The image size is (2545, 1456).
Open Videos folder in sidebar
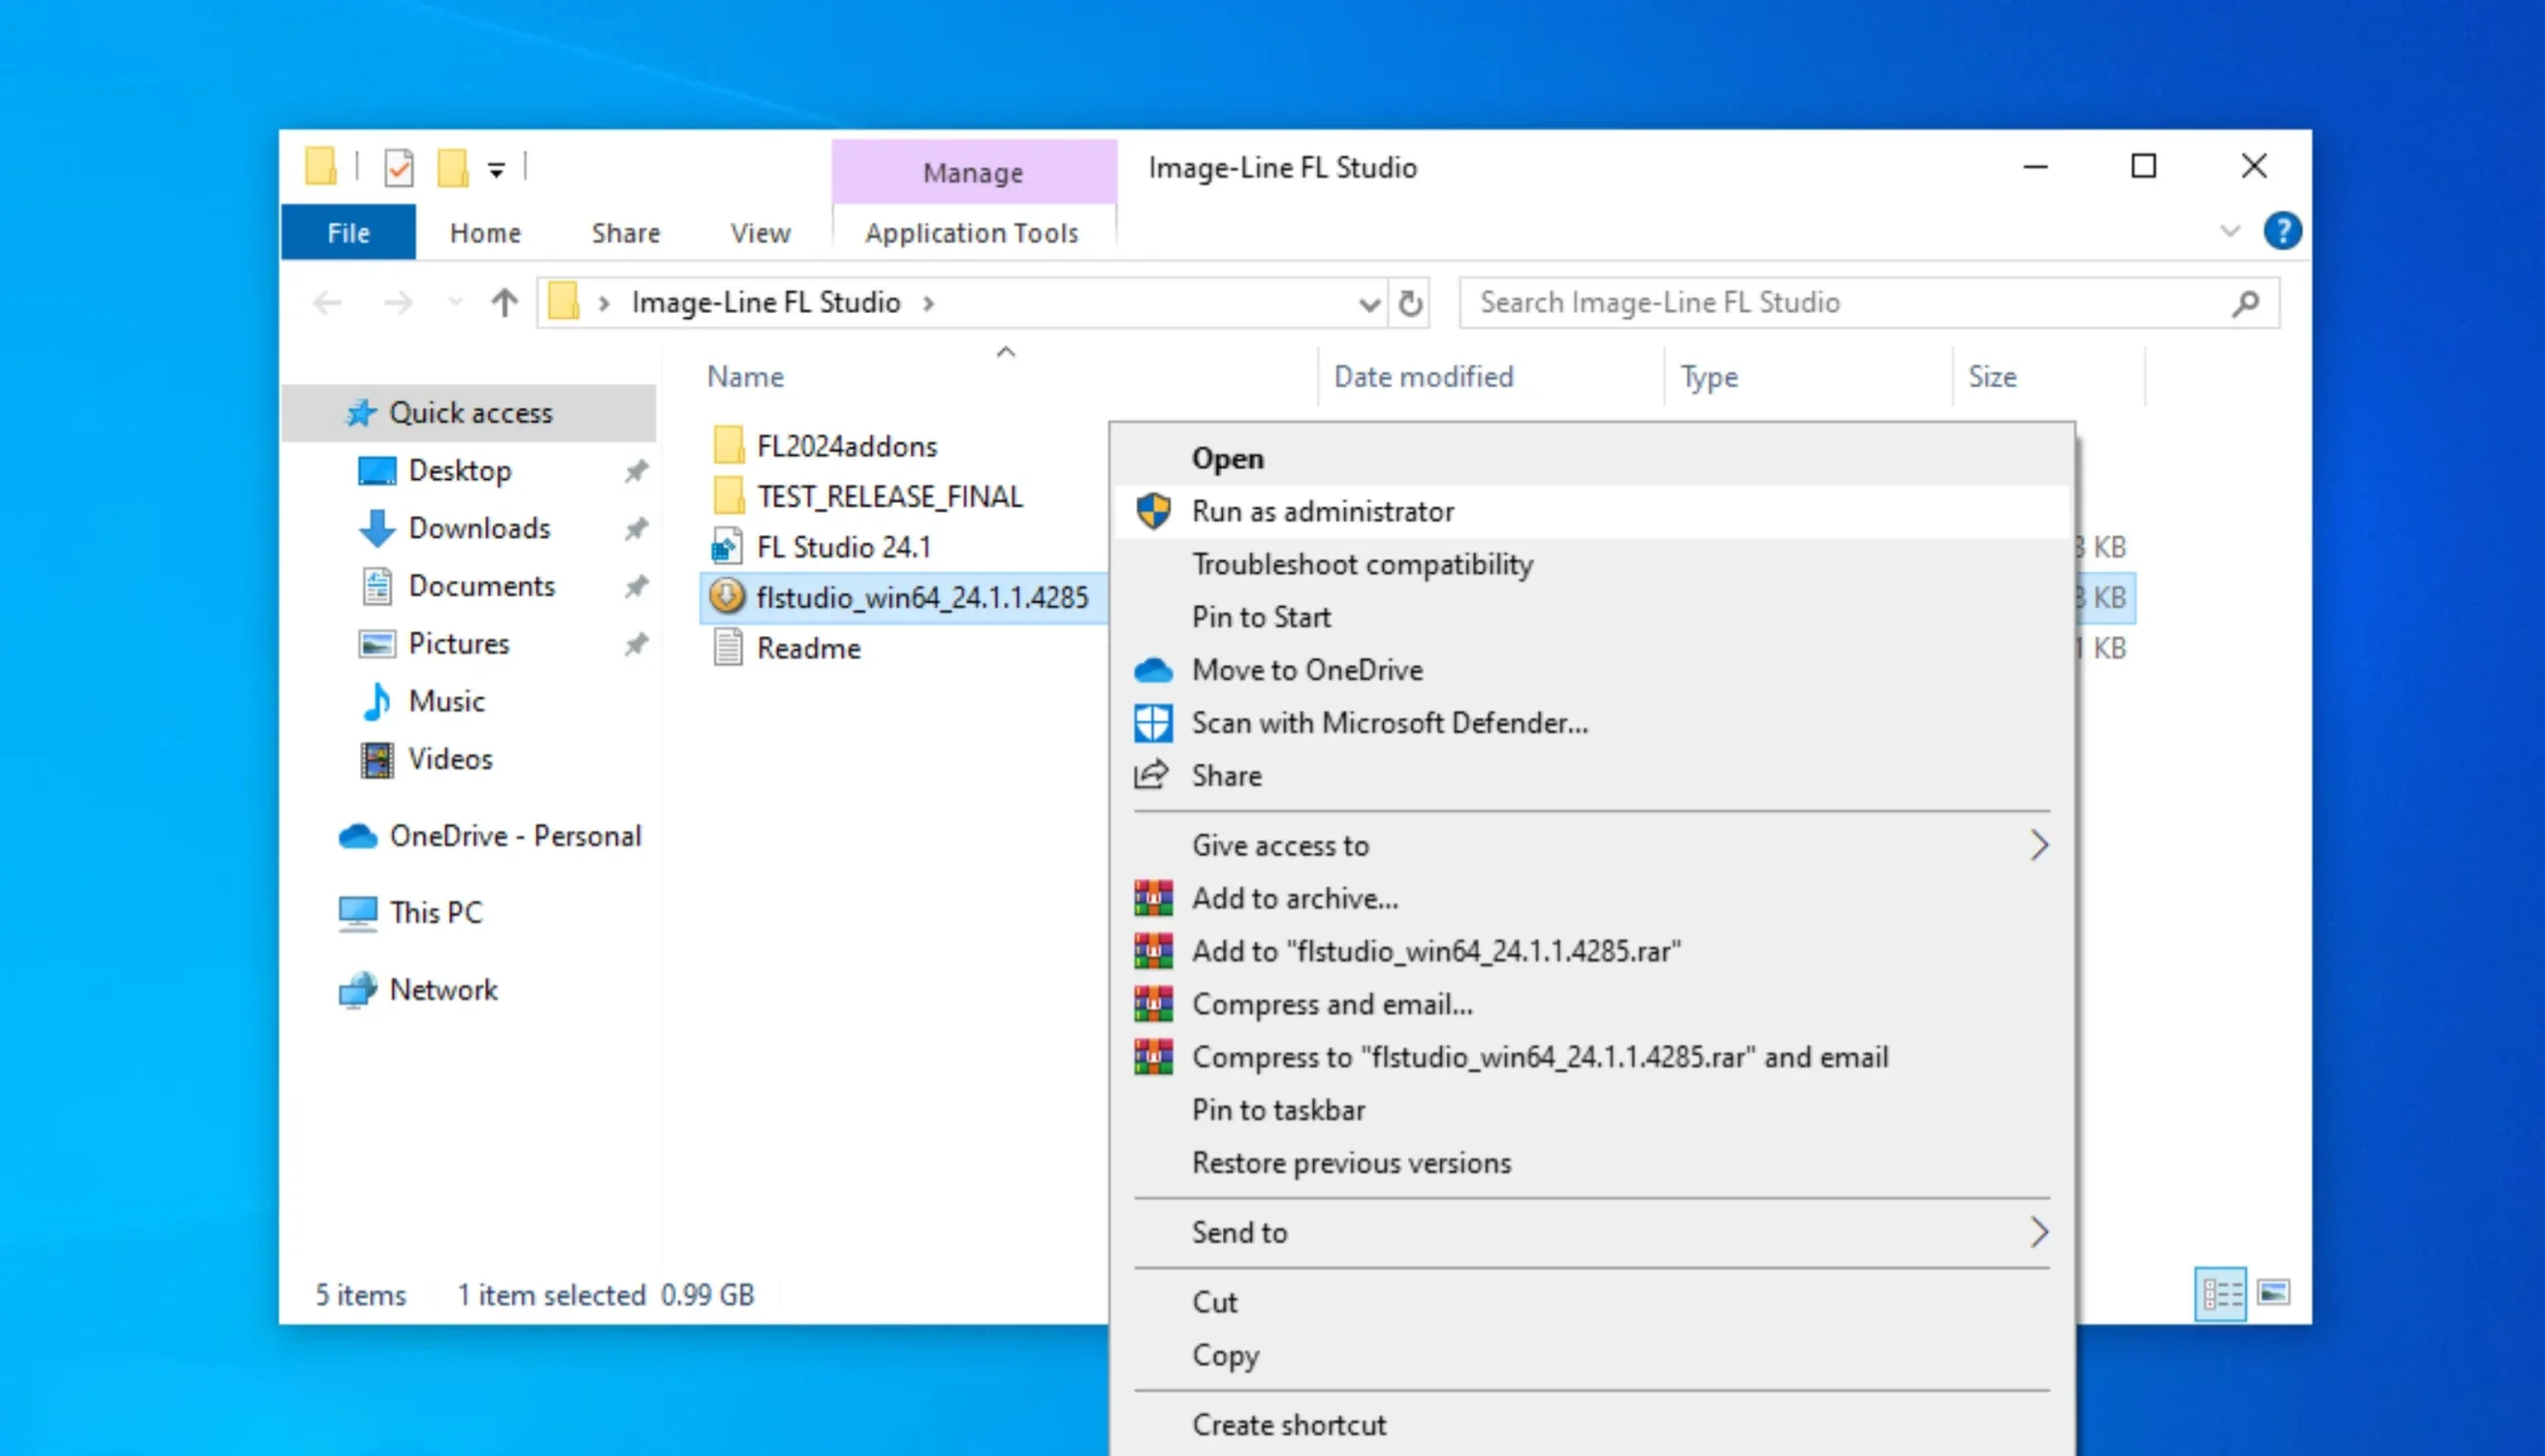450,759
